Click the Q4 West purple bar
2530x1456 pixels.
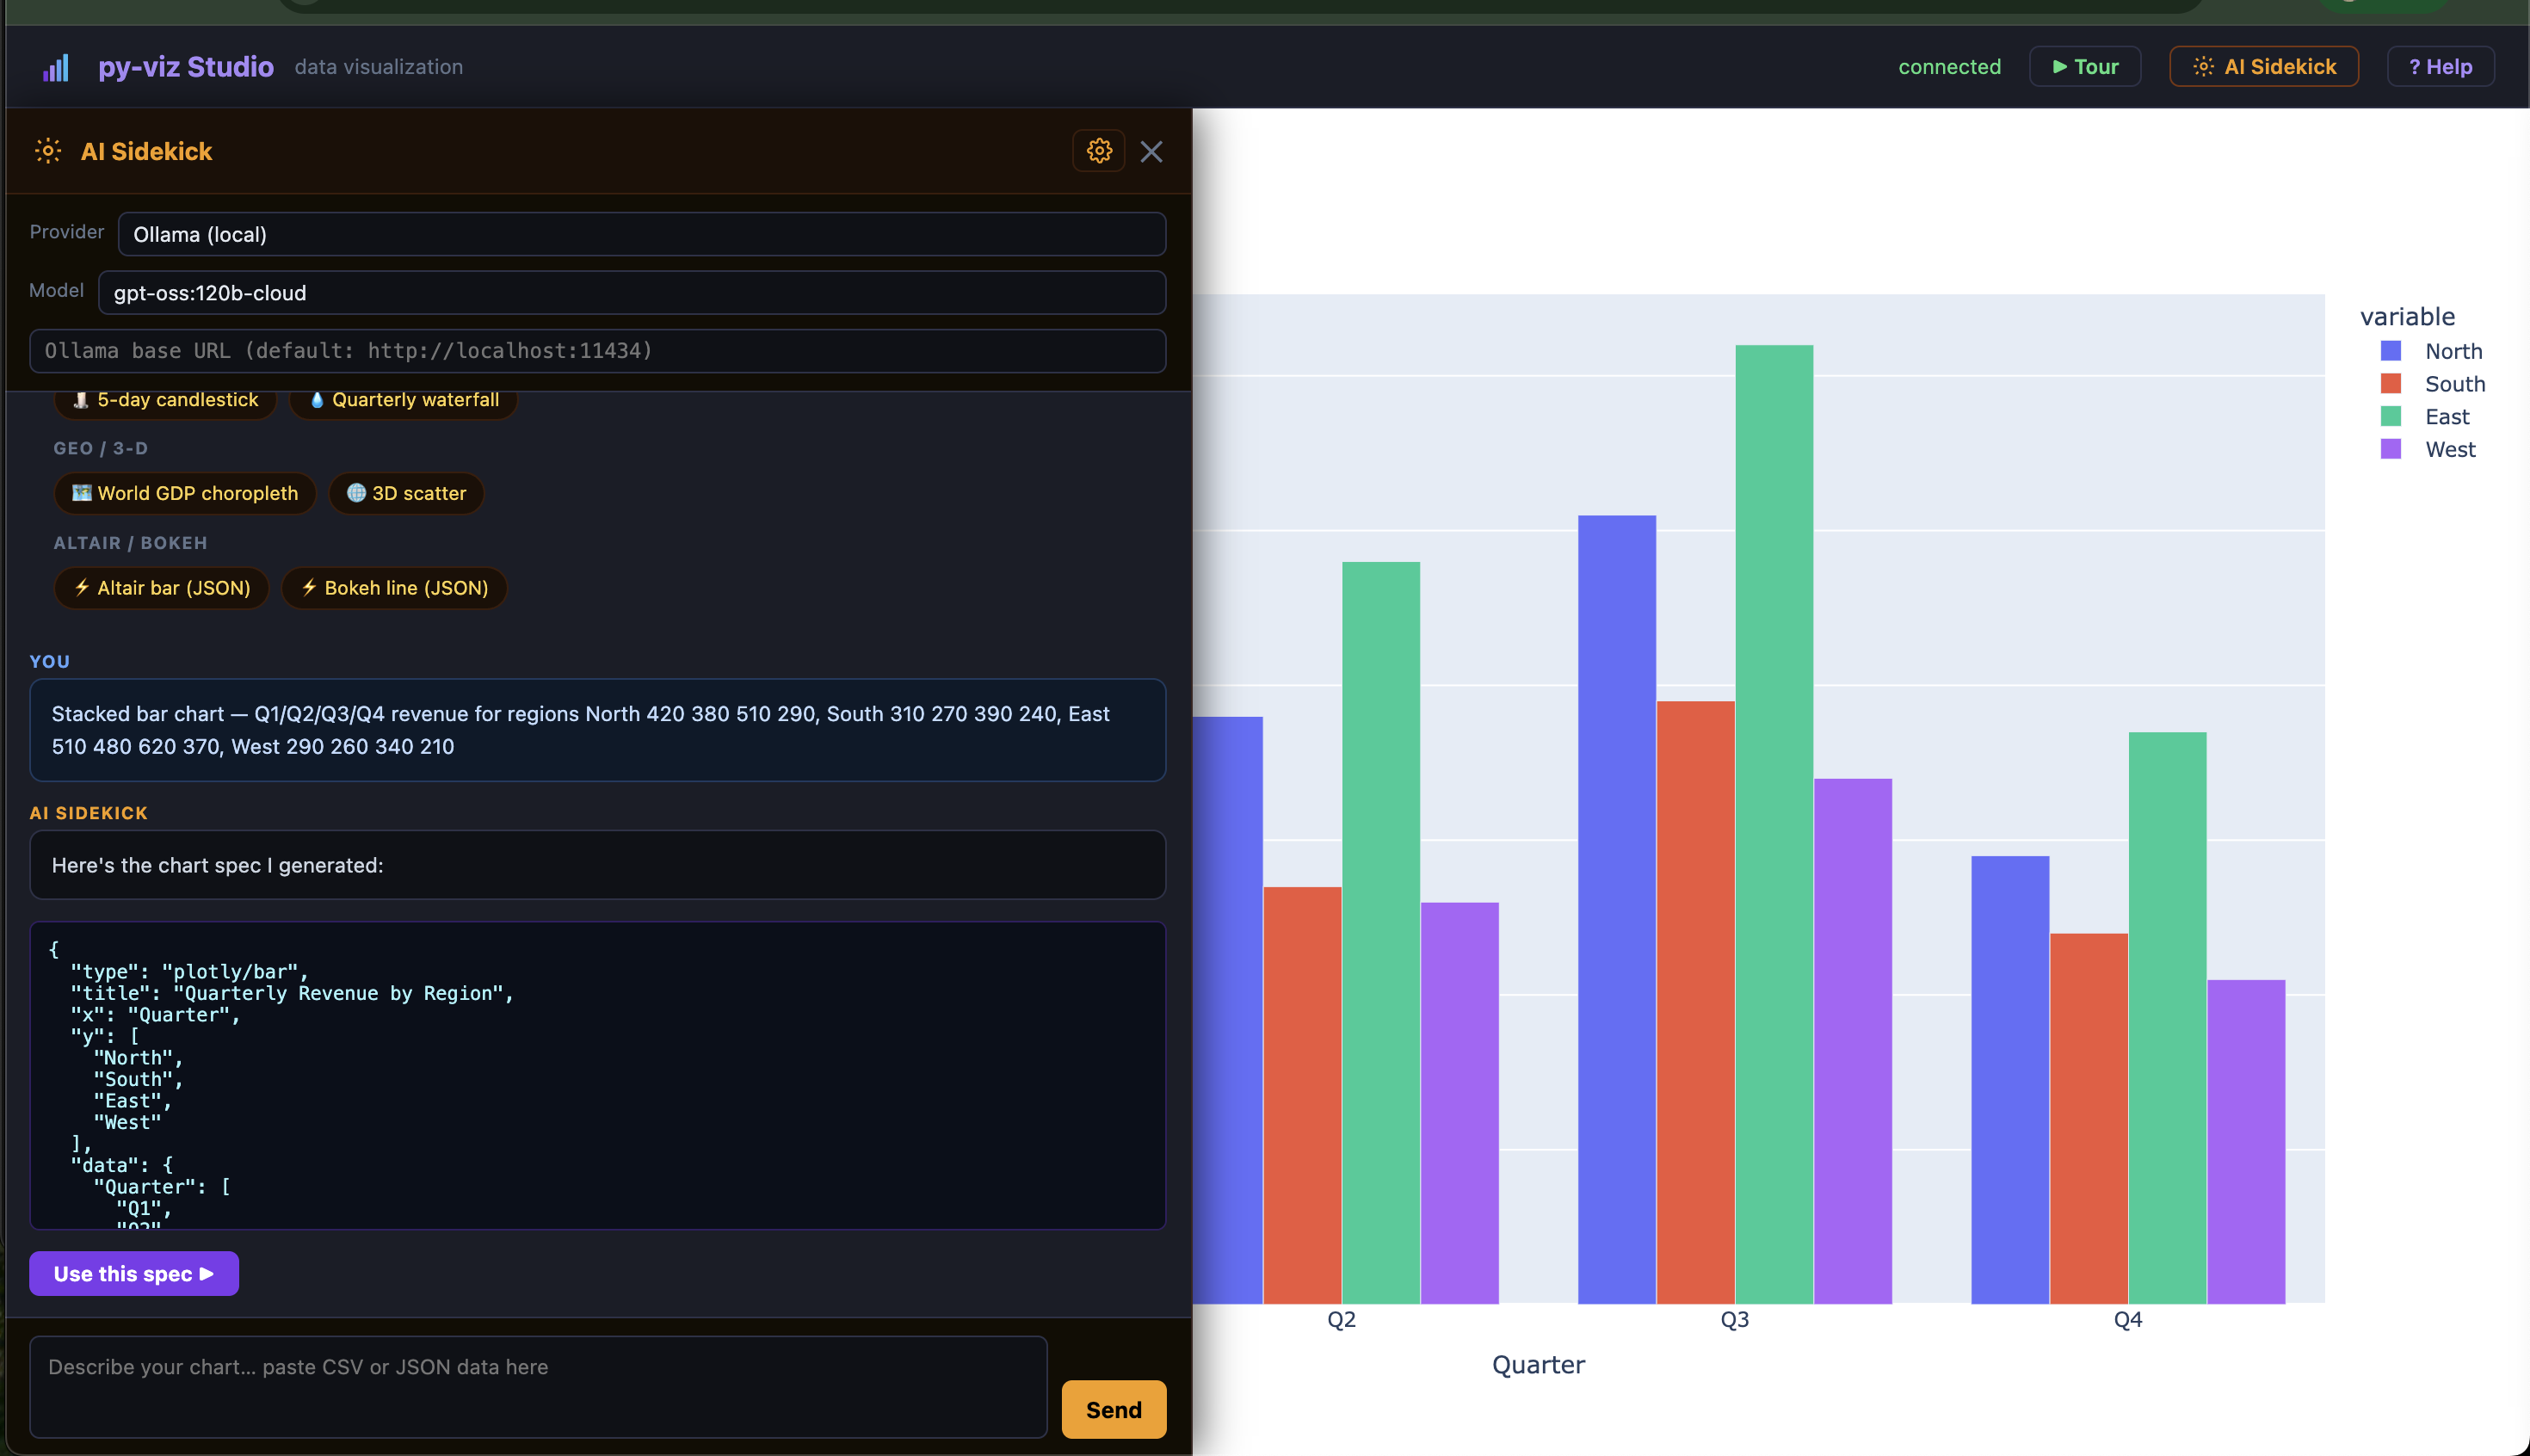[x=2246, y=1142]
